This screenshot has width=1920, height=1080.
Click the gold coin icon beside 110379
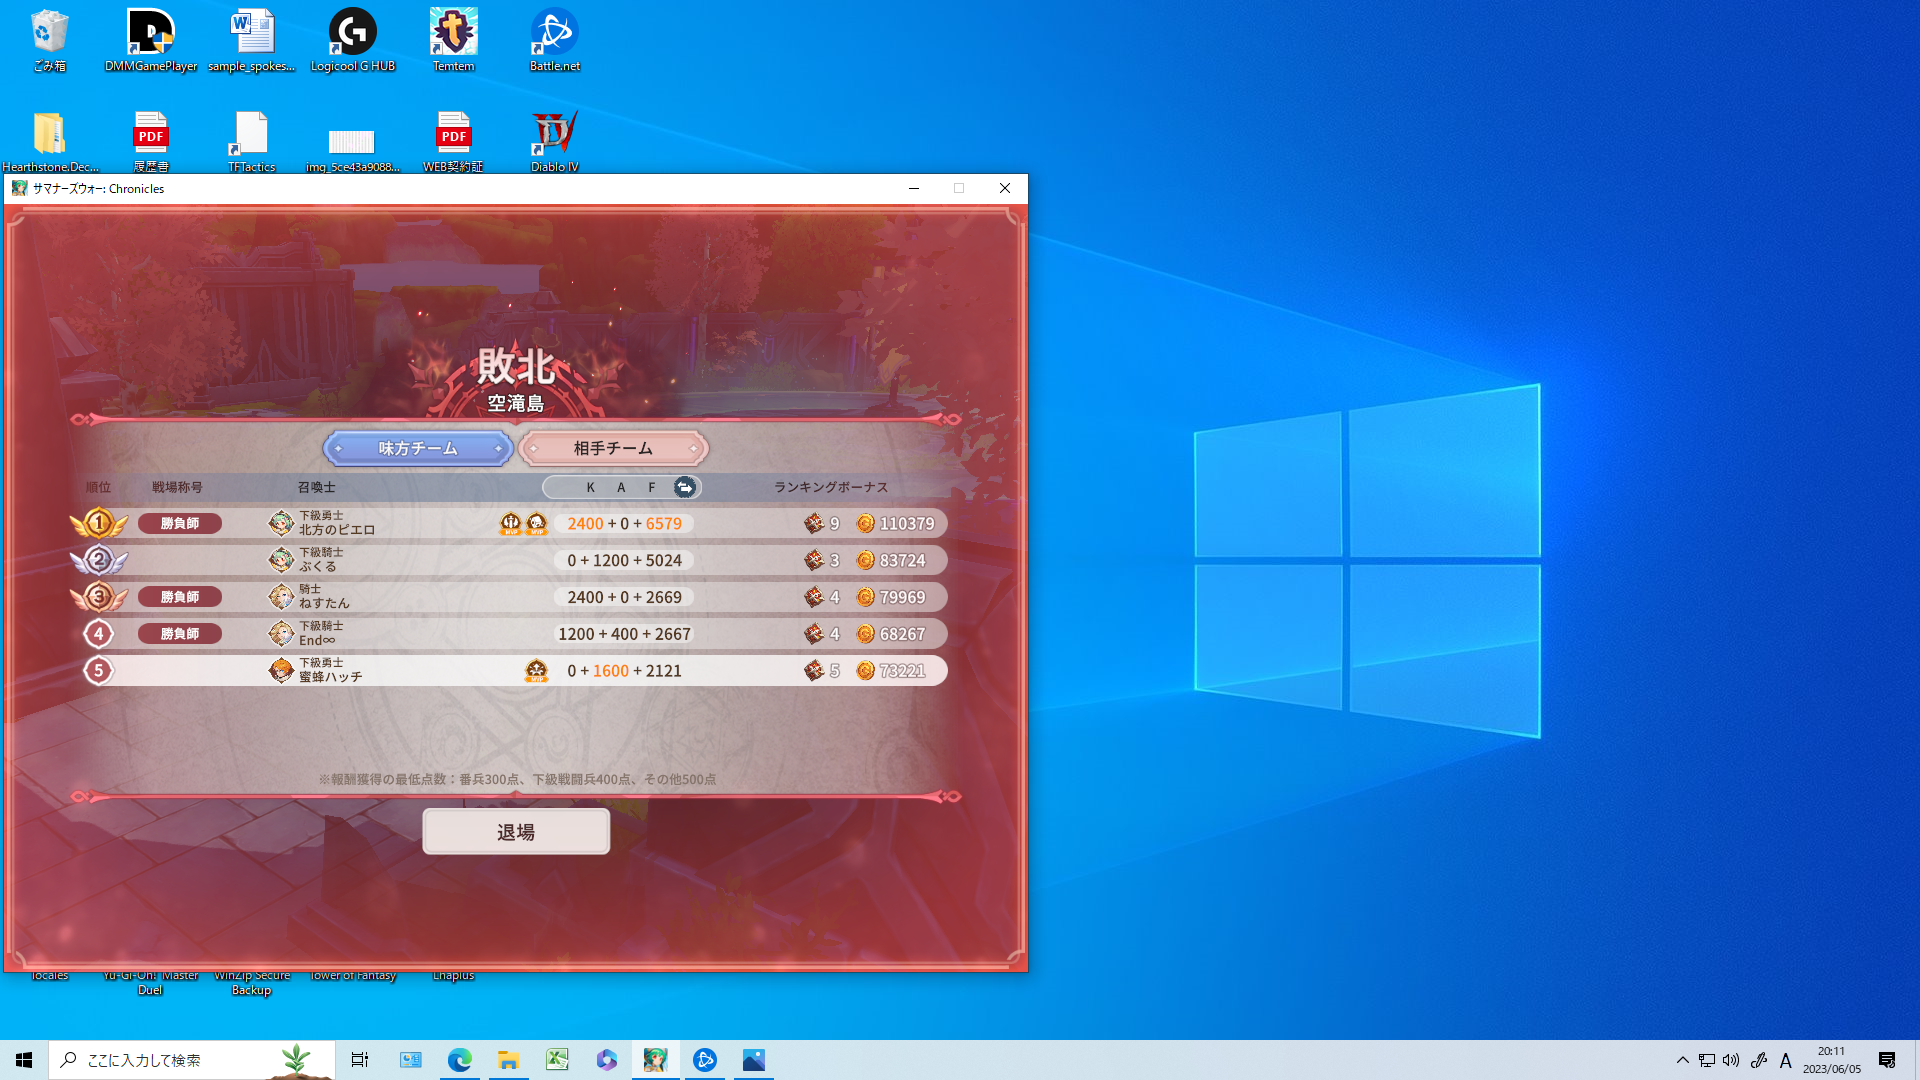click(x=866, y=523)
